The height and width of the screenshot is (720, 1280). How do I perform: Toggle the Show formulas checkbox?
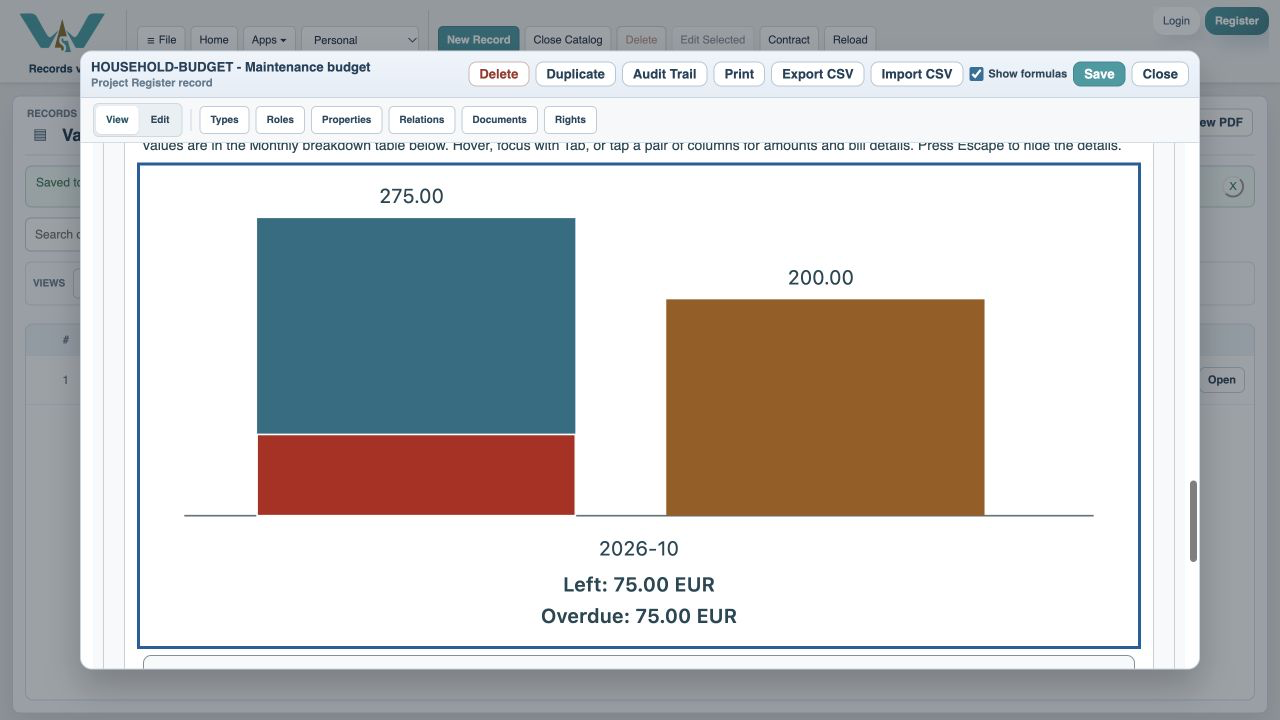977,74
